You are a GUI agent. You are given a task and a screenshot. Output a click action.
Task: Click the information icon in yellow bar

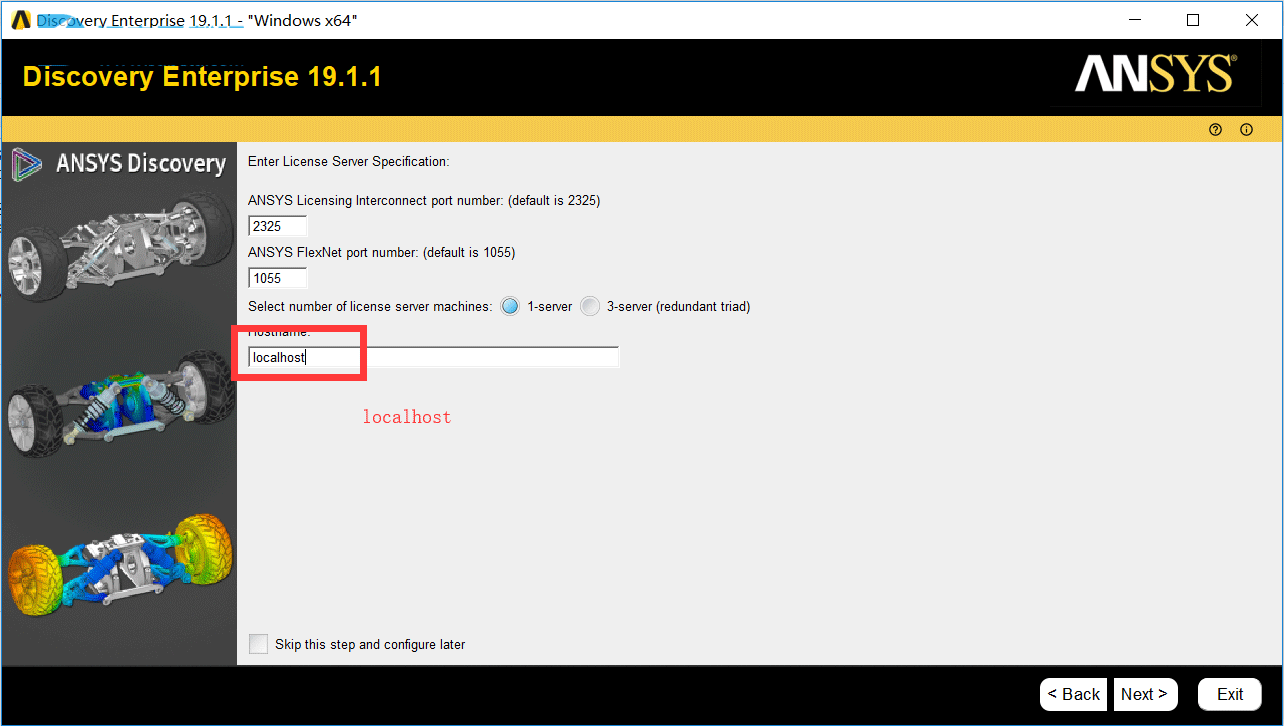tap(1246, 129)
